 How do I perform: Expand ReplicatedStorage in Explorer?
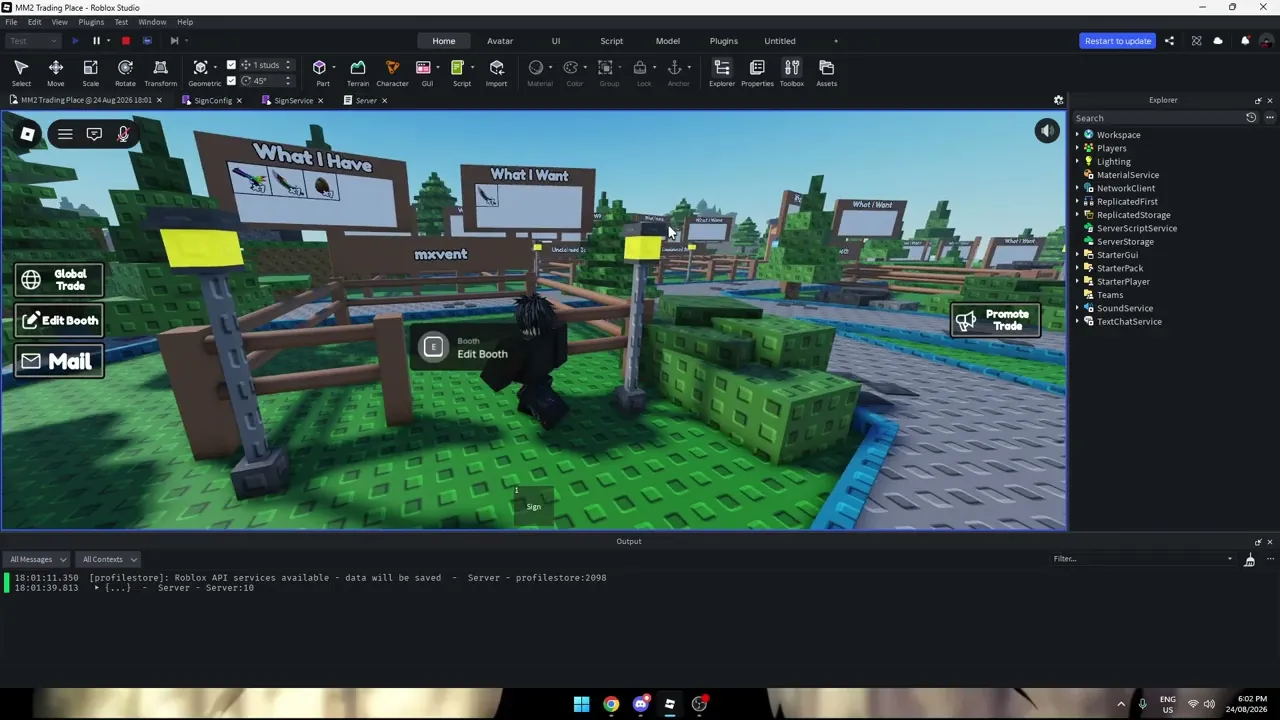[1078, 215]
